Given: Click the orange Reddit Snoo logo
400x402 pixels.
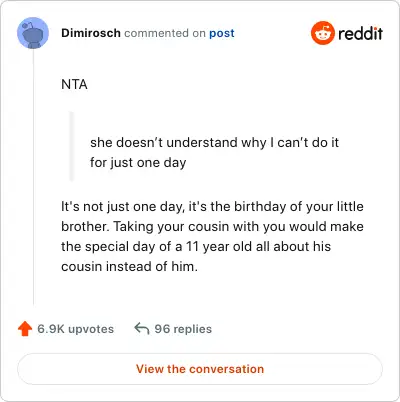Looking at the screenshot, I should point(322,33).
